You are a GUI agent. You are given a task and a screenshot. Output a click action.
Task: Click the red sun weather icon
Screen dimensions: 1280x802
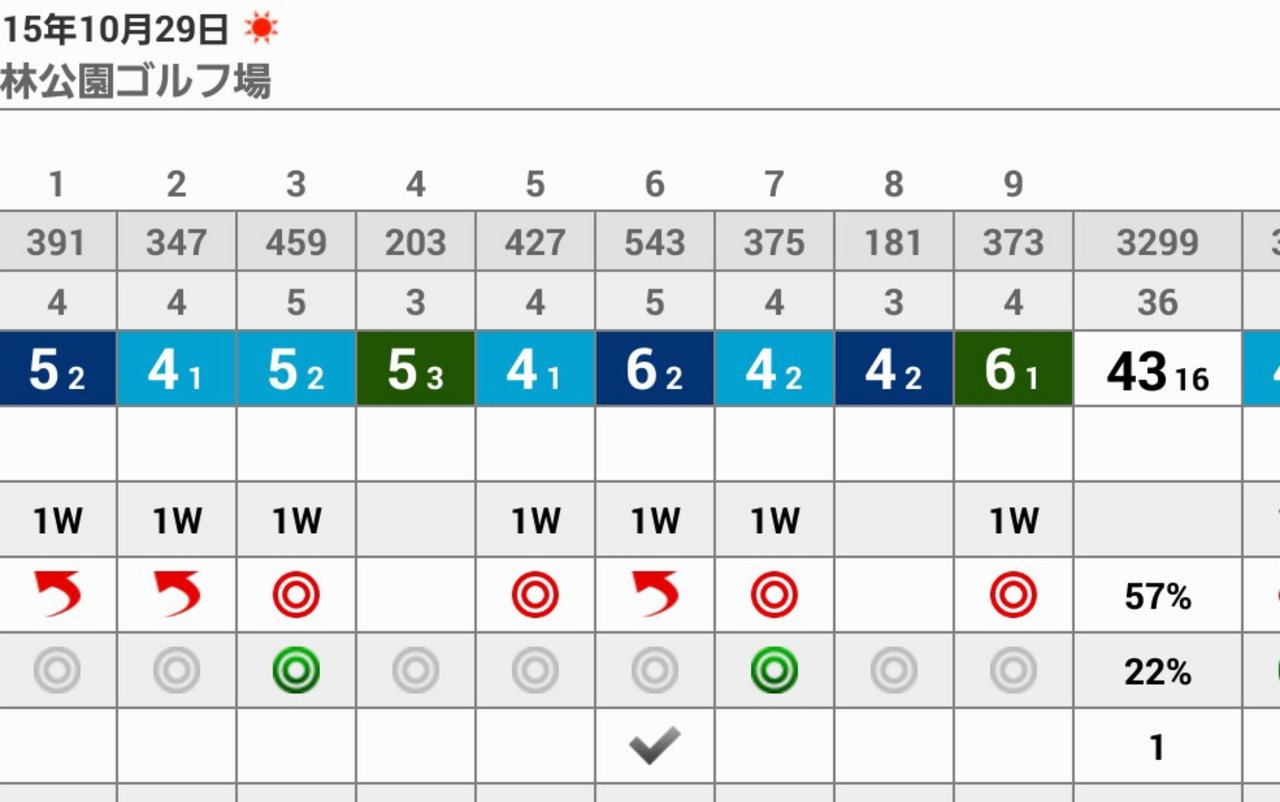pyautogui.click(x=261, y=30)
